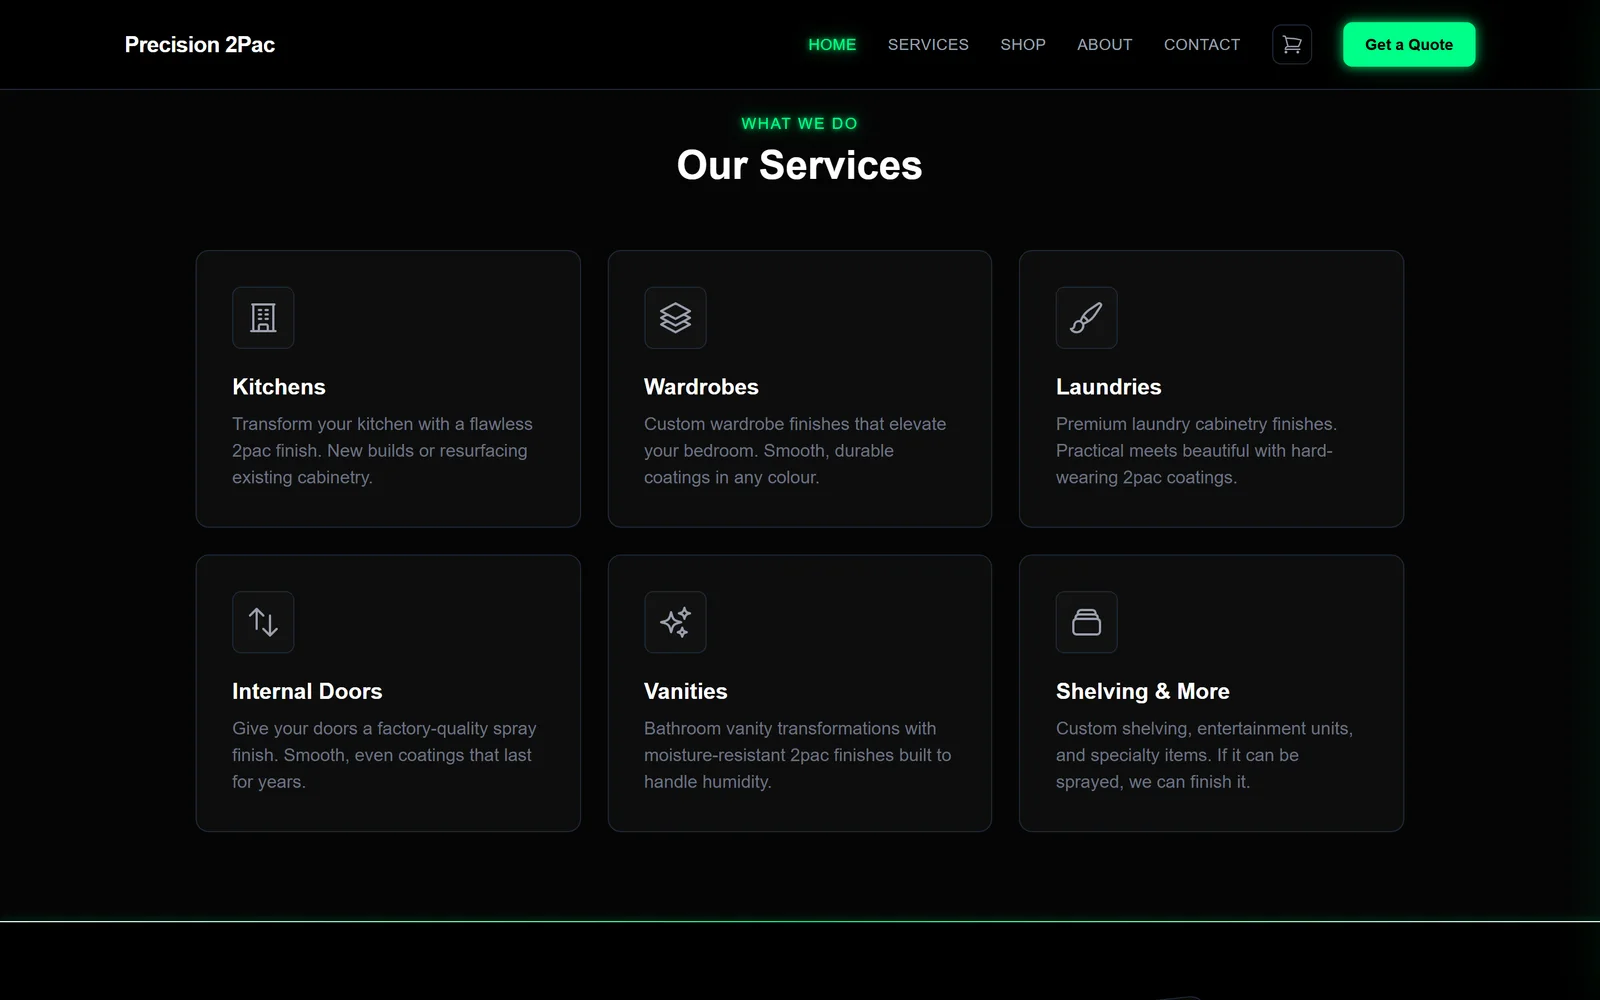Click the Shelving & More box icon
This screenshot has height=1000, width=1600.
click(x=1087, y=622)
